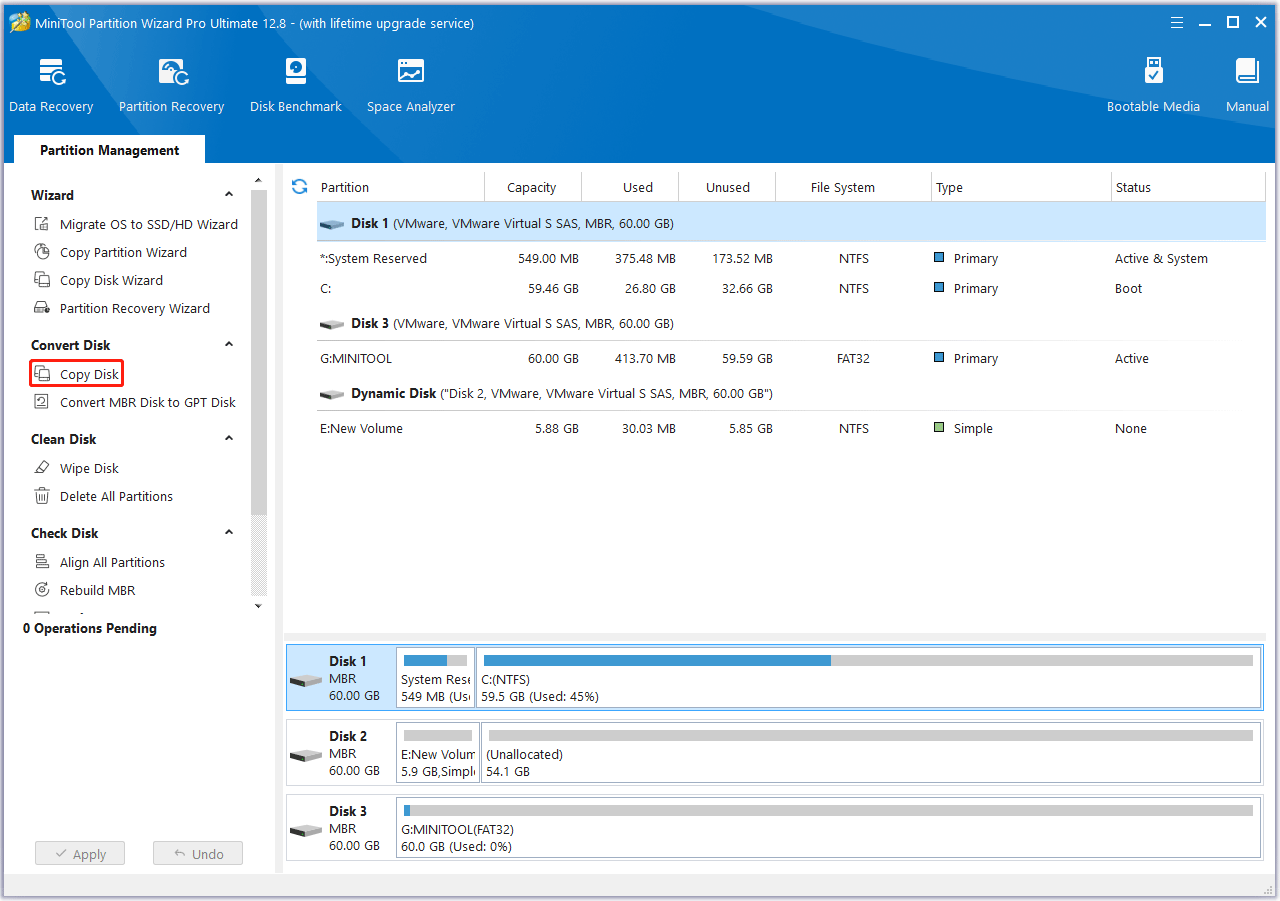The image size is (1280, 901).
Task: Click the refresh icon beside Partition column
Action: pos(299,187)
